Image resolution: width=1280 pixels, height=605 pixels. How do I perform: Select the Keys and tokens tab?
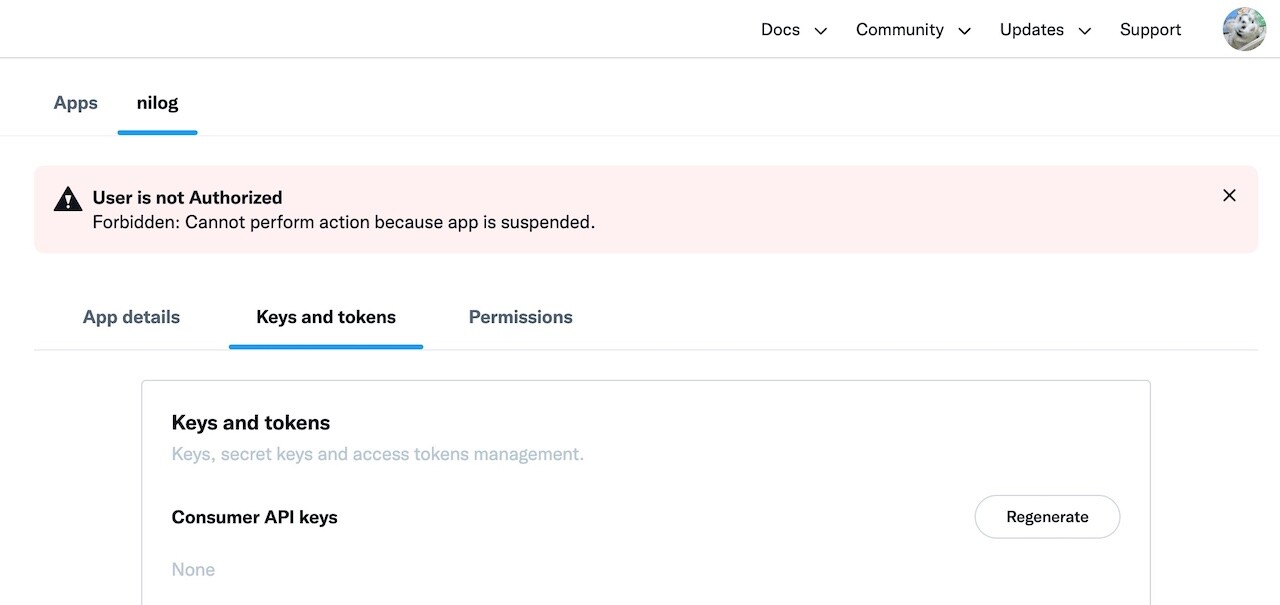326,317
